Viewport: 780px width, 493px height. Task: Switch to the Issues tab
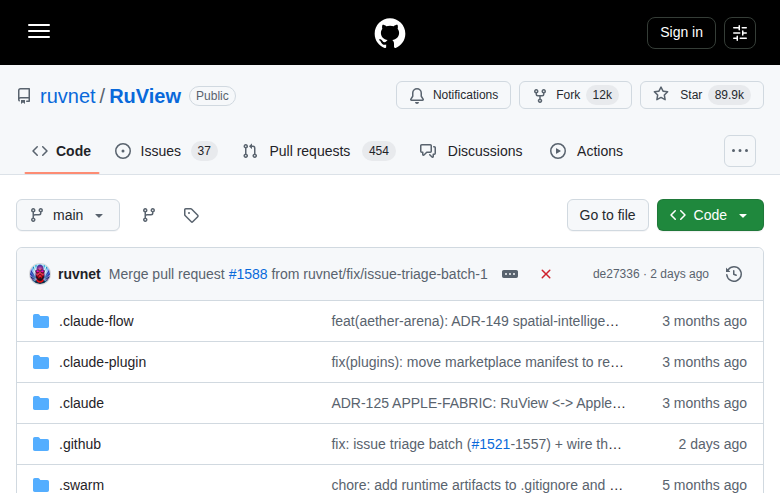click(x=166, y=151)
